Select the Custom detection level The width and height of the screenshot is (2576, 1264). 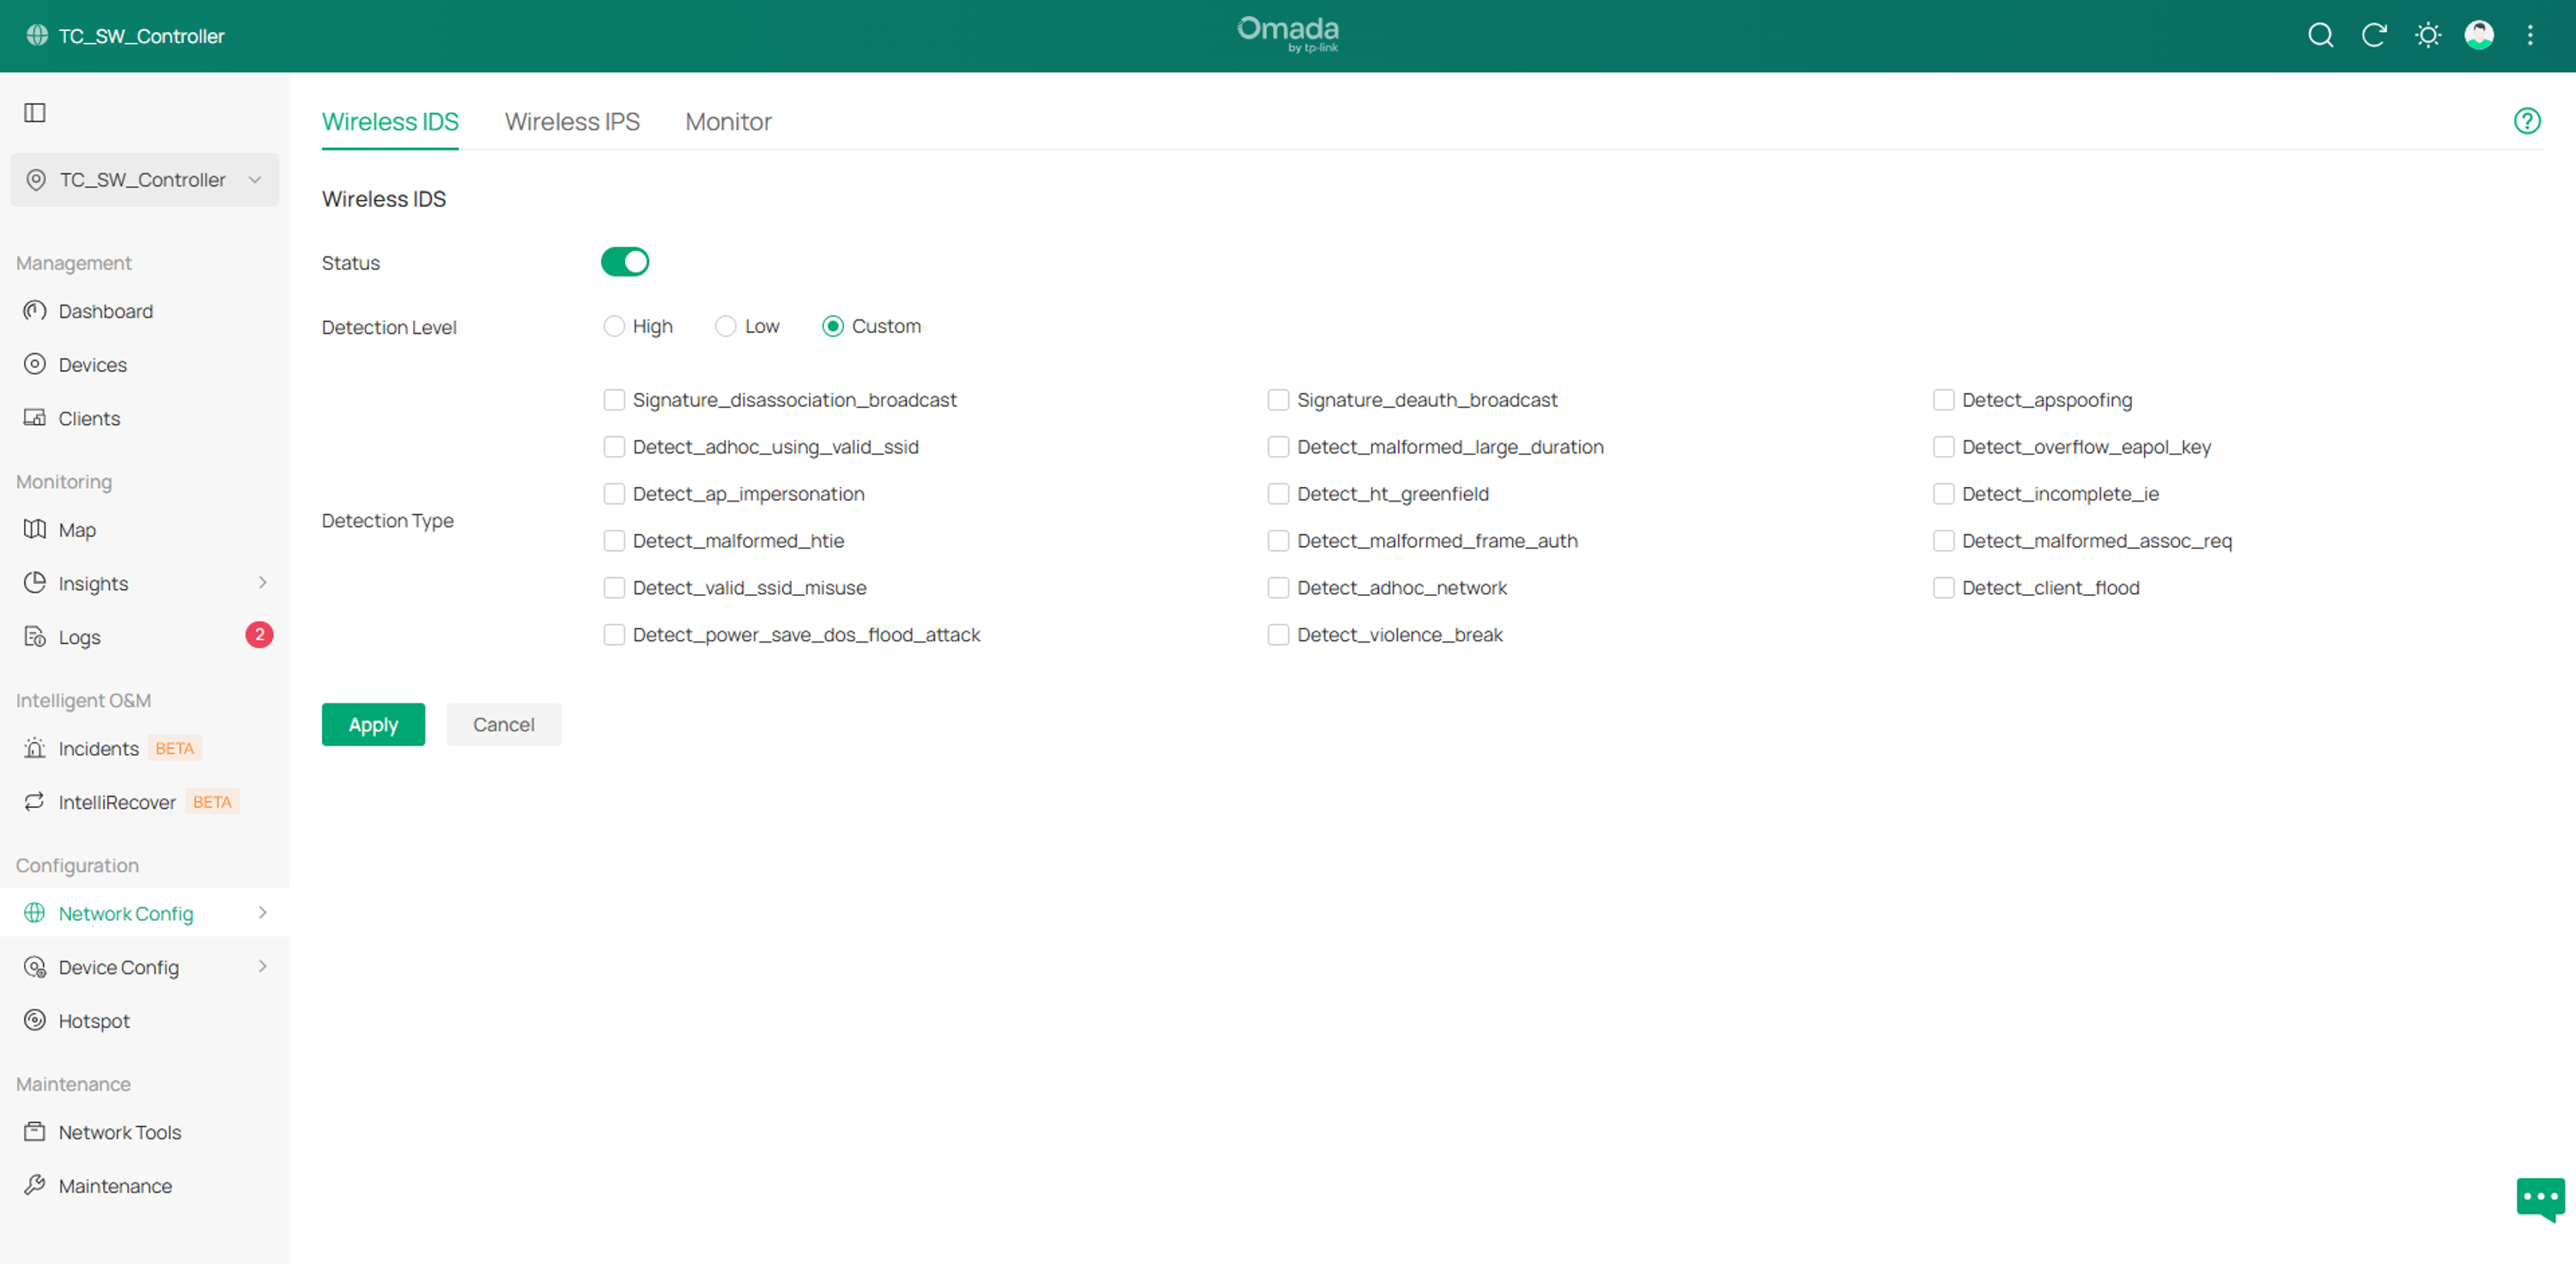(x=833, y=326)
